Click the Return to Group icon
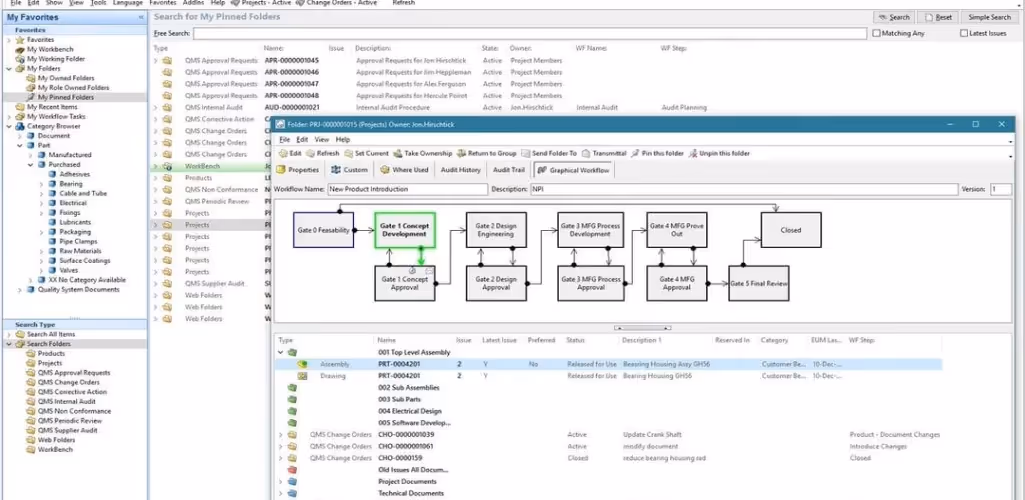 pyautogui.click(x=462, y=154)
